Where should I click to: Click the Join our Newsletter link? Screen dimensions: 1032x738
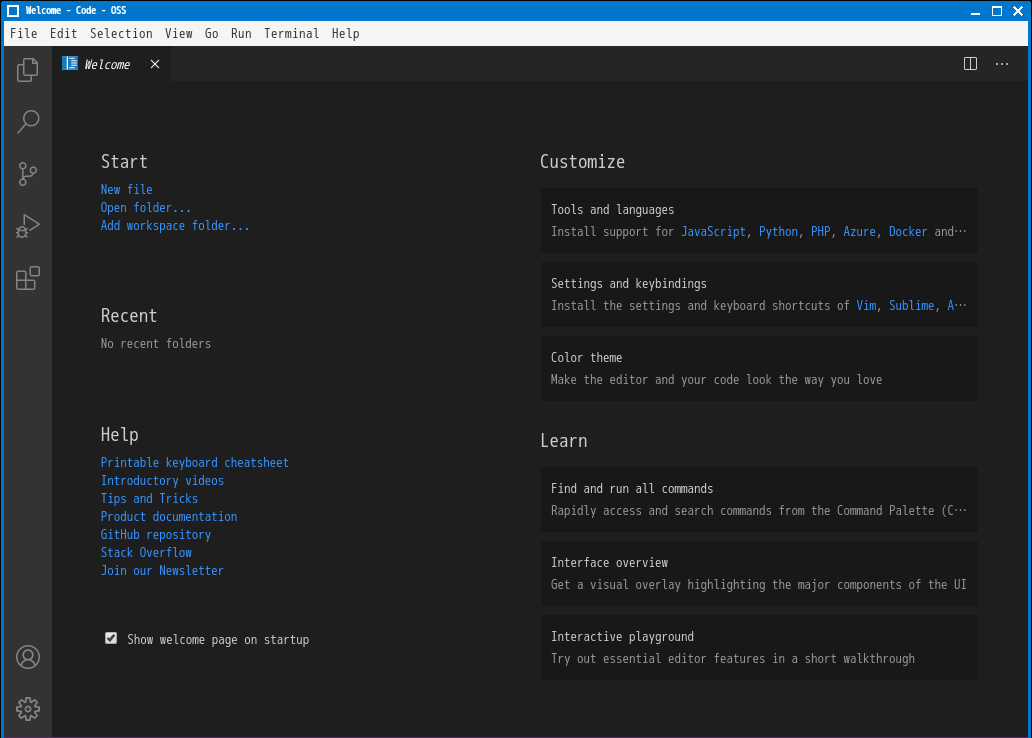[162, 571]
